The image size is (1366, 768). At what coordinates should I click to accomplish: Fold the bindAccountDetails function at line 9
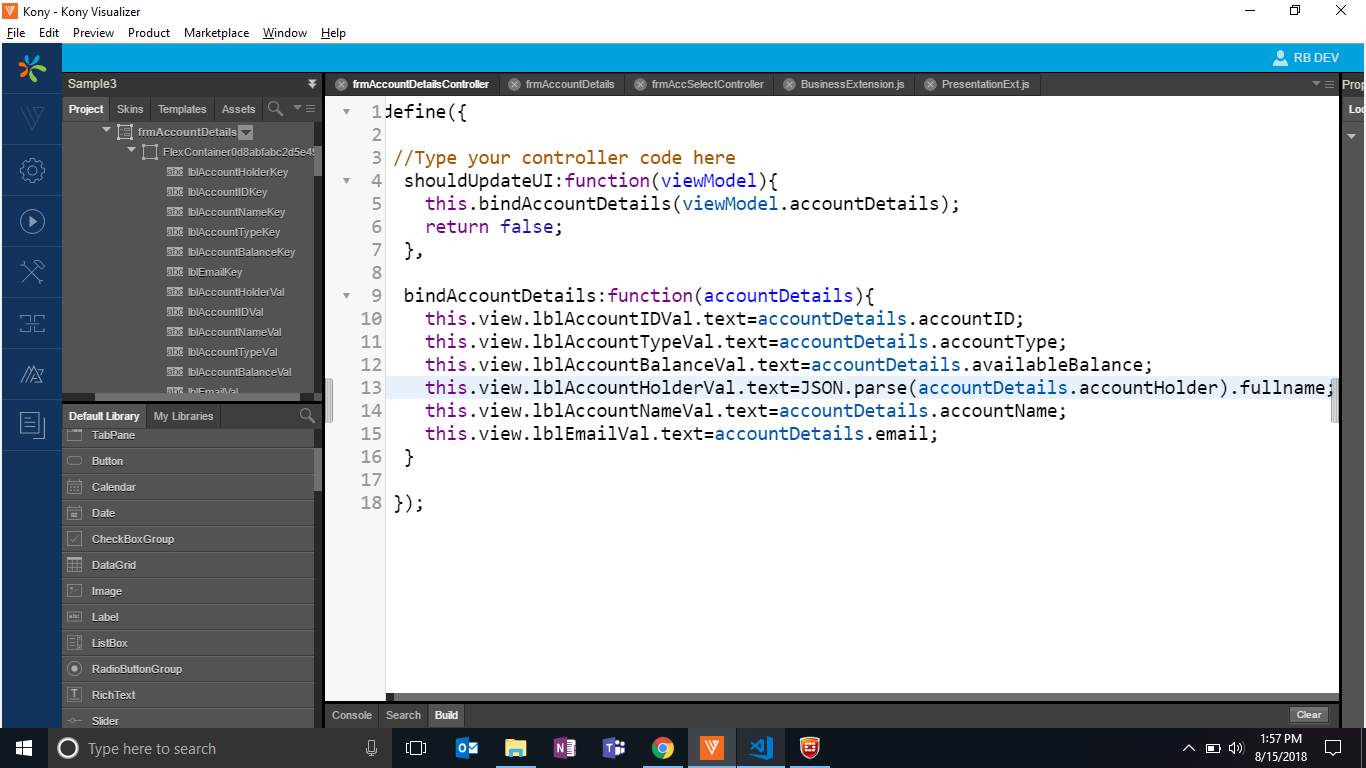coord(346,296)
